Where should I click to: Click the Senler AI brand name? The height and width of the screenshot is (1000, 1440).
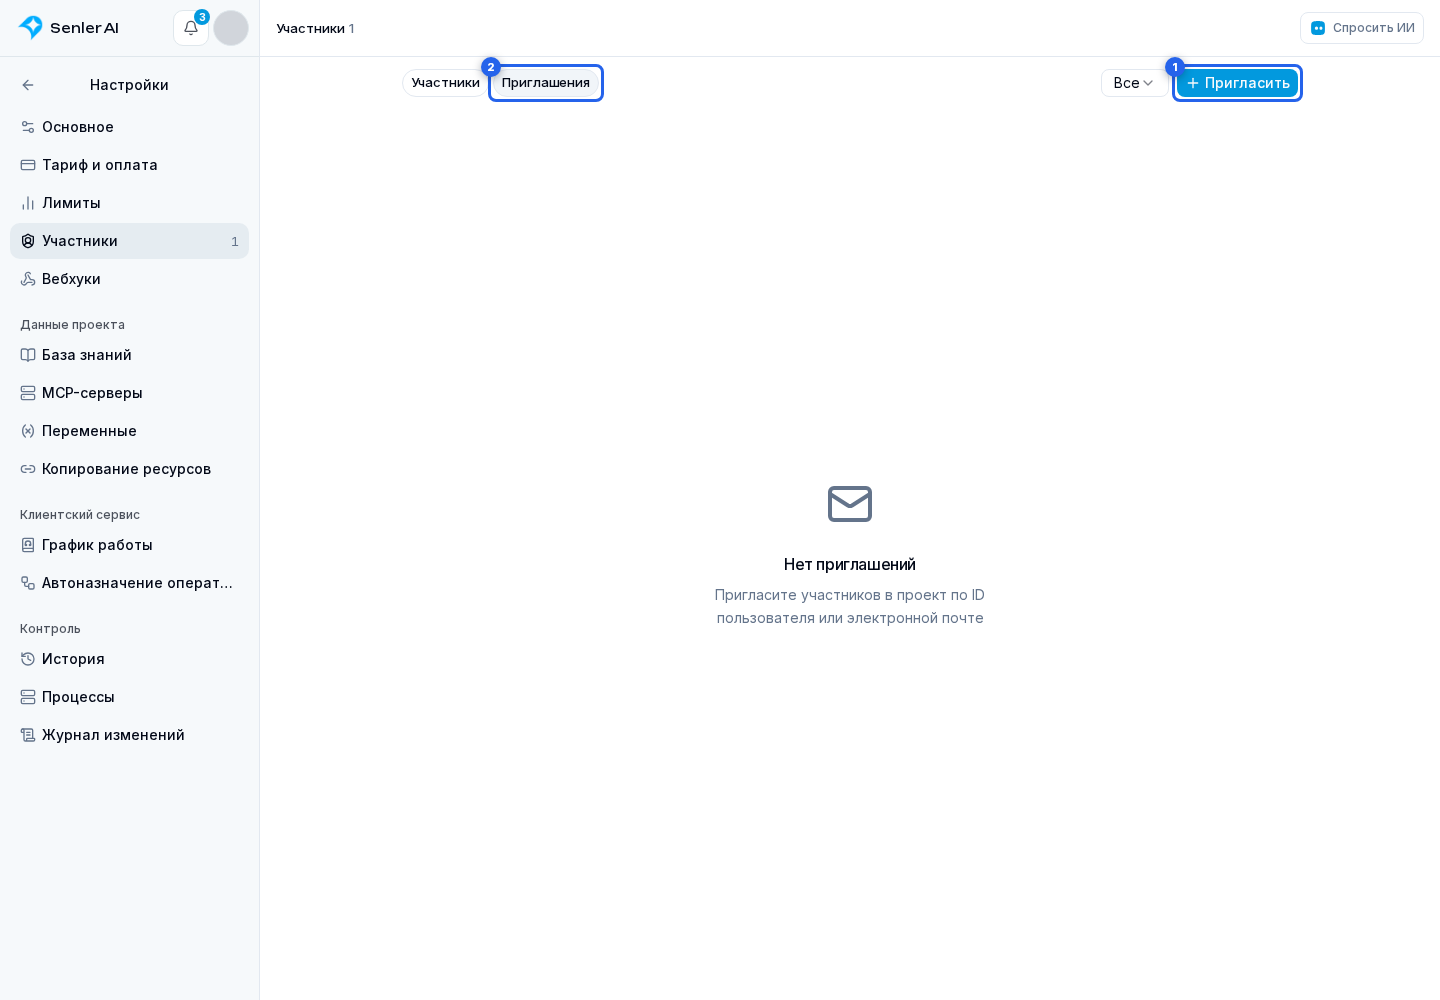[x=84, y=28]
